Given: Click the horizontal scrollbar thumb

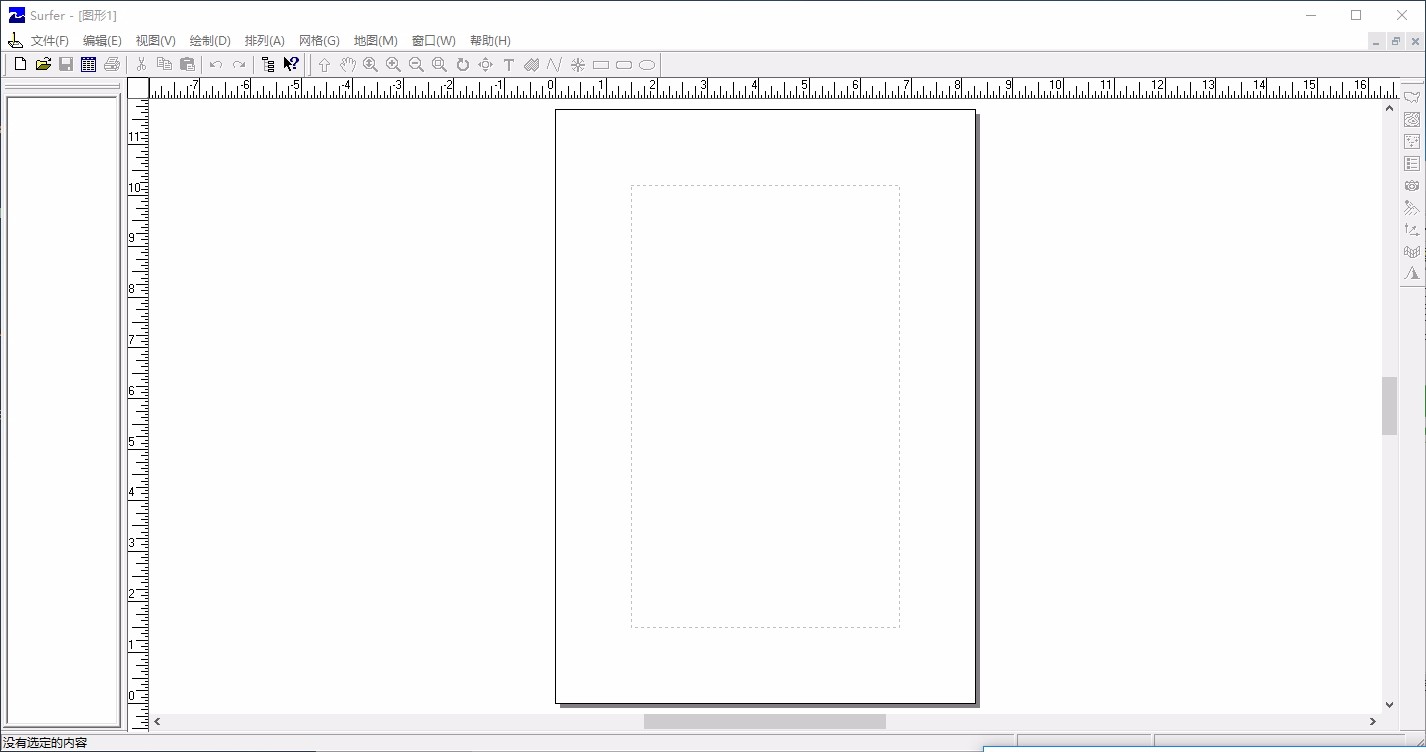Looking at the screenshot, I should tap(765, 721).
